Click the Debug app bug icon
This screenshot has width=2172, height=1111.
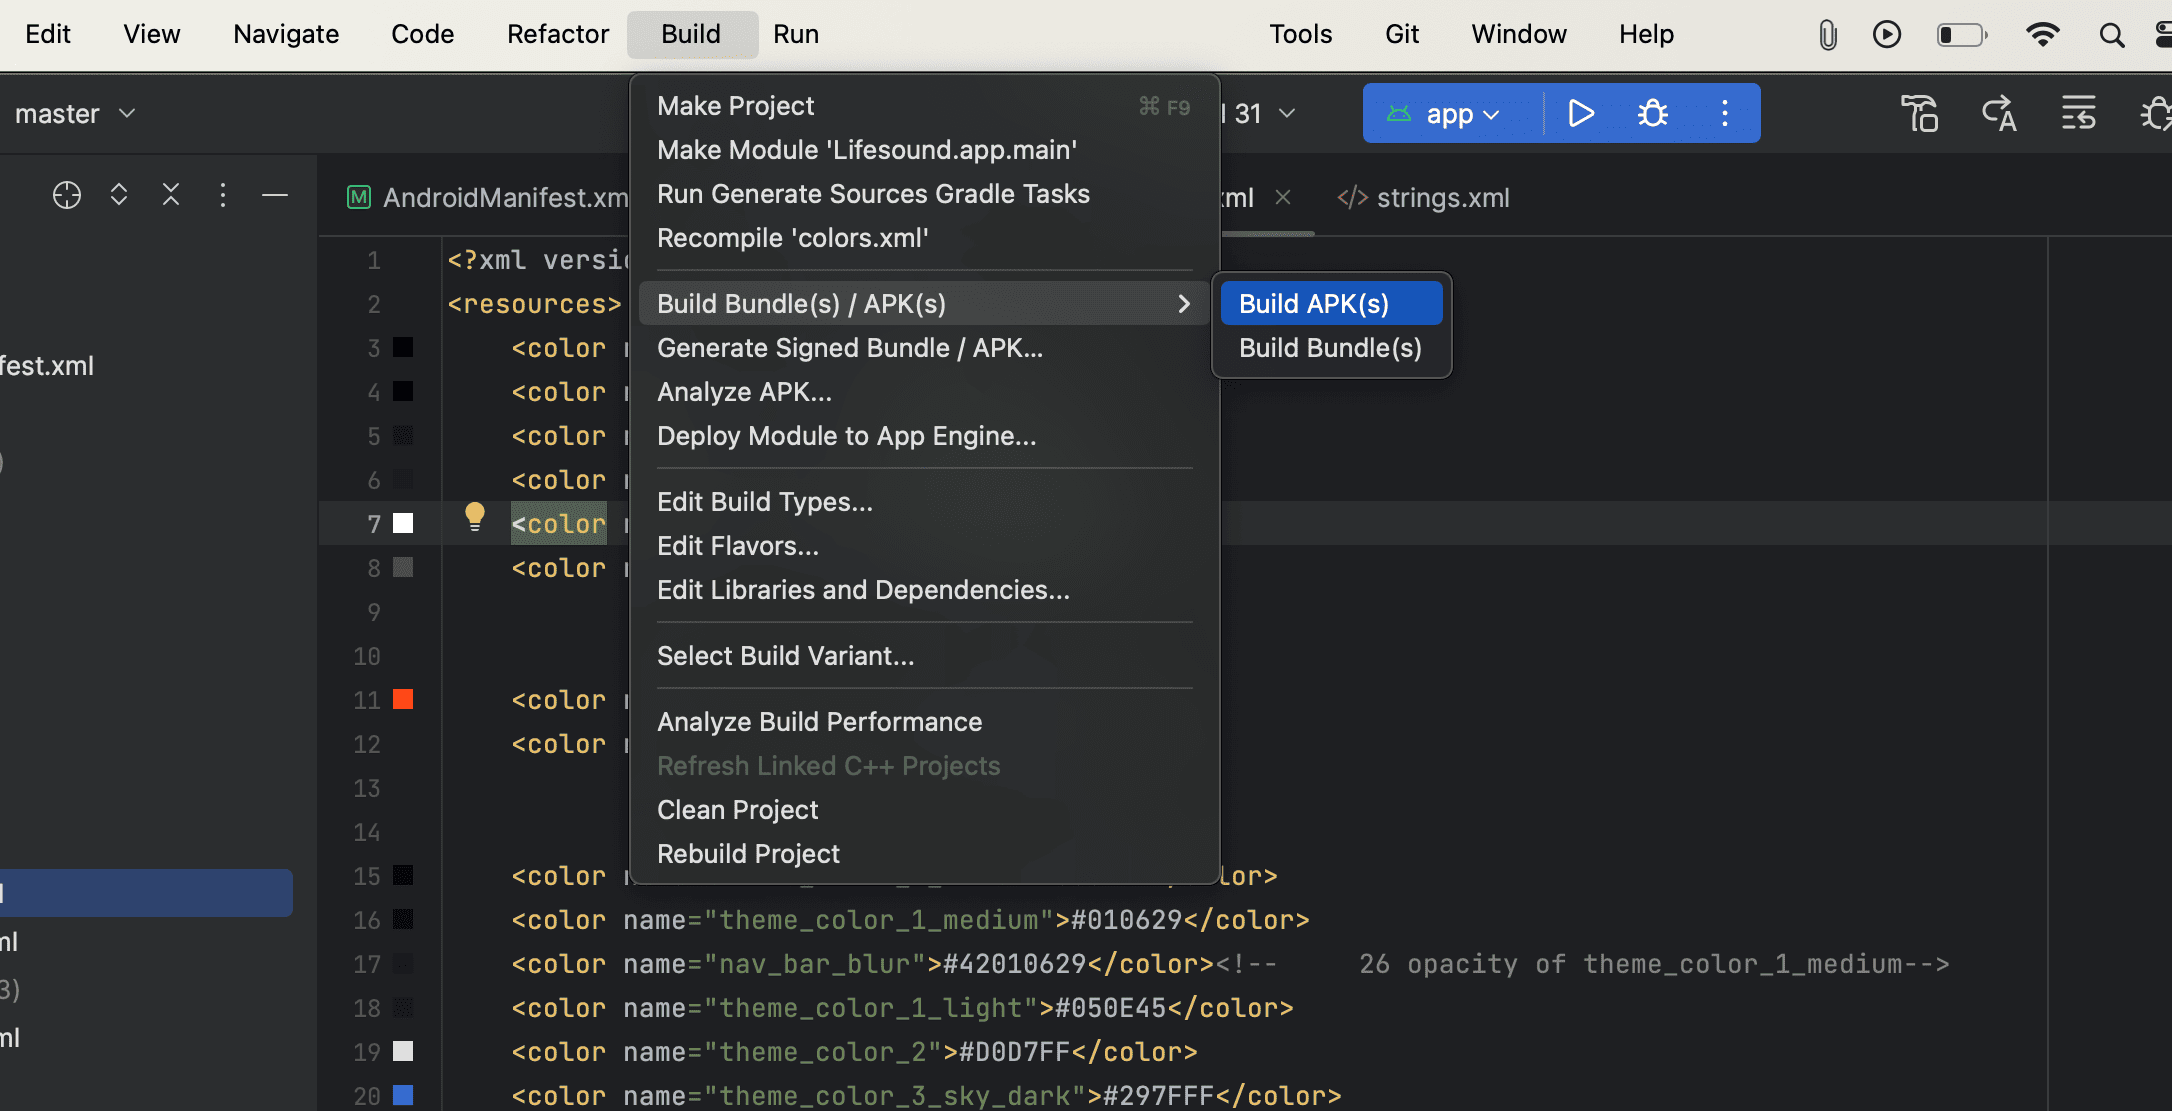point(1652,113)
